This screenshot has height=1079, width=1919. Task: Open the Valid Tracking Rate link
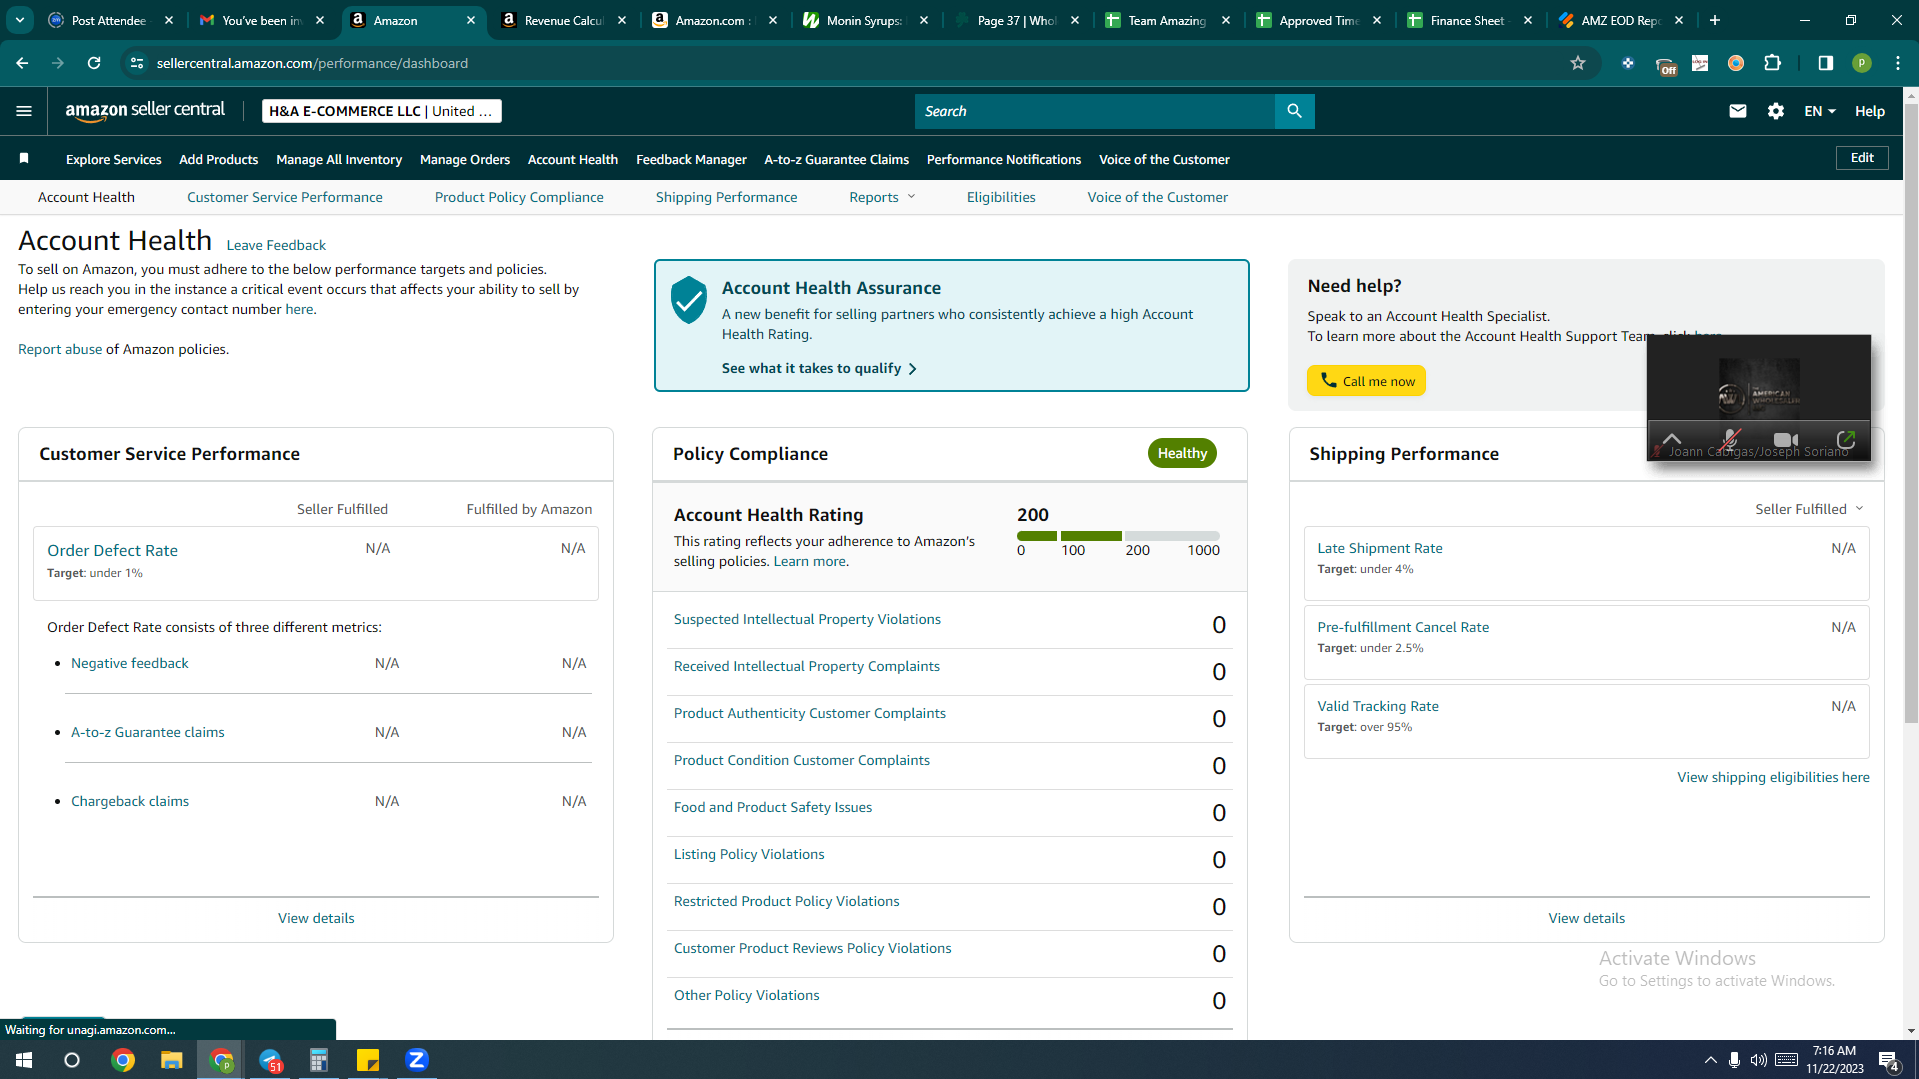(x=1377, y=706)
